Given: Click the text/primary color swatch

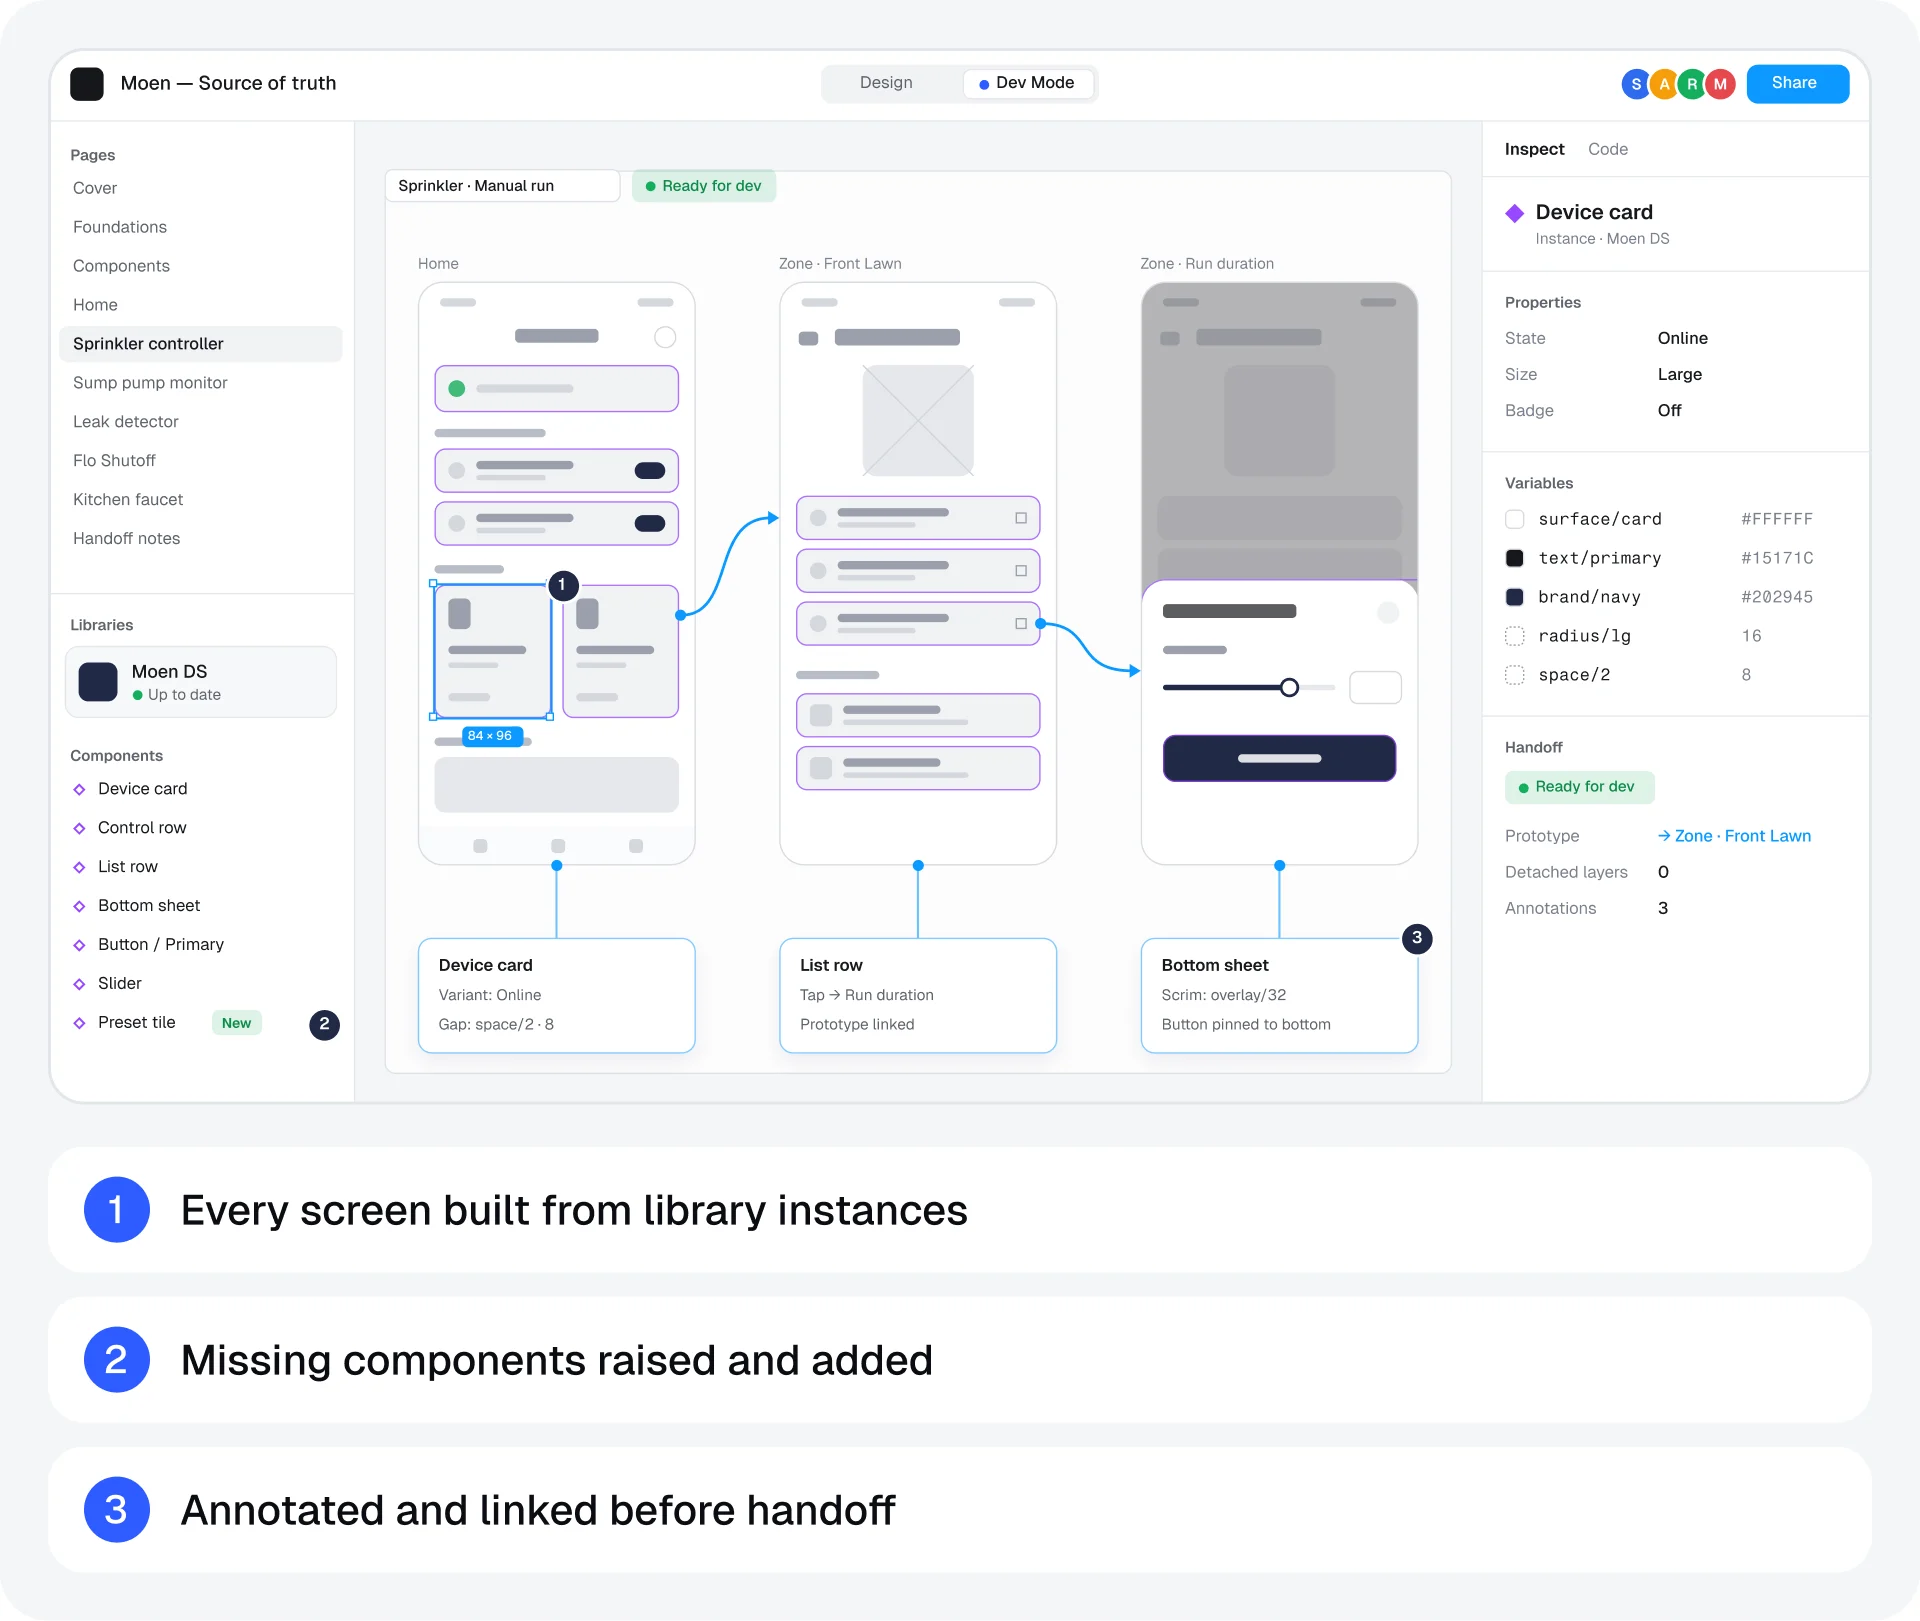Looking at the screenshot, I should click(x=1515, y=558).
